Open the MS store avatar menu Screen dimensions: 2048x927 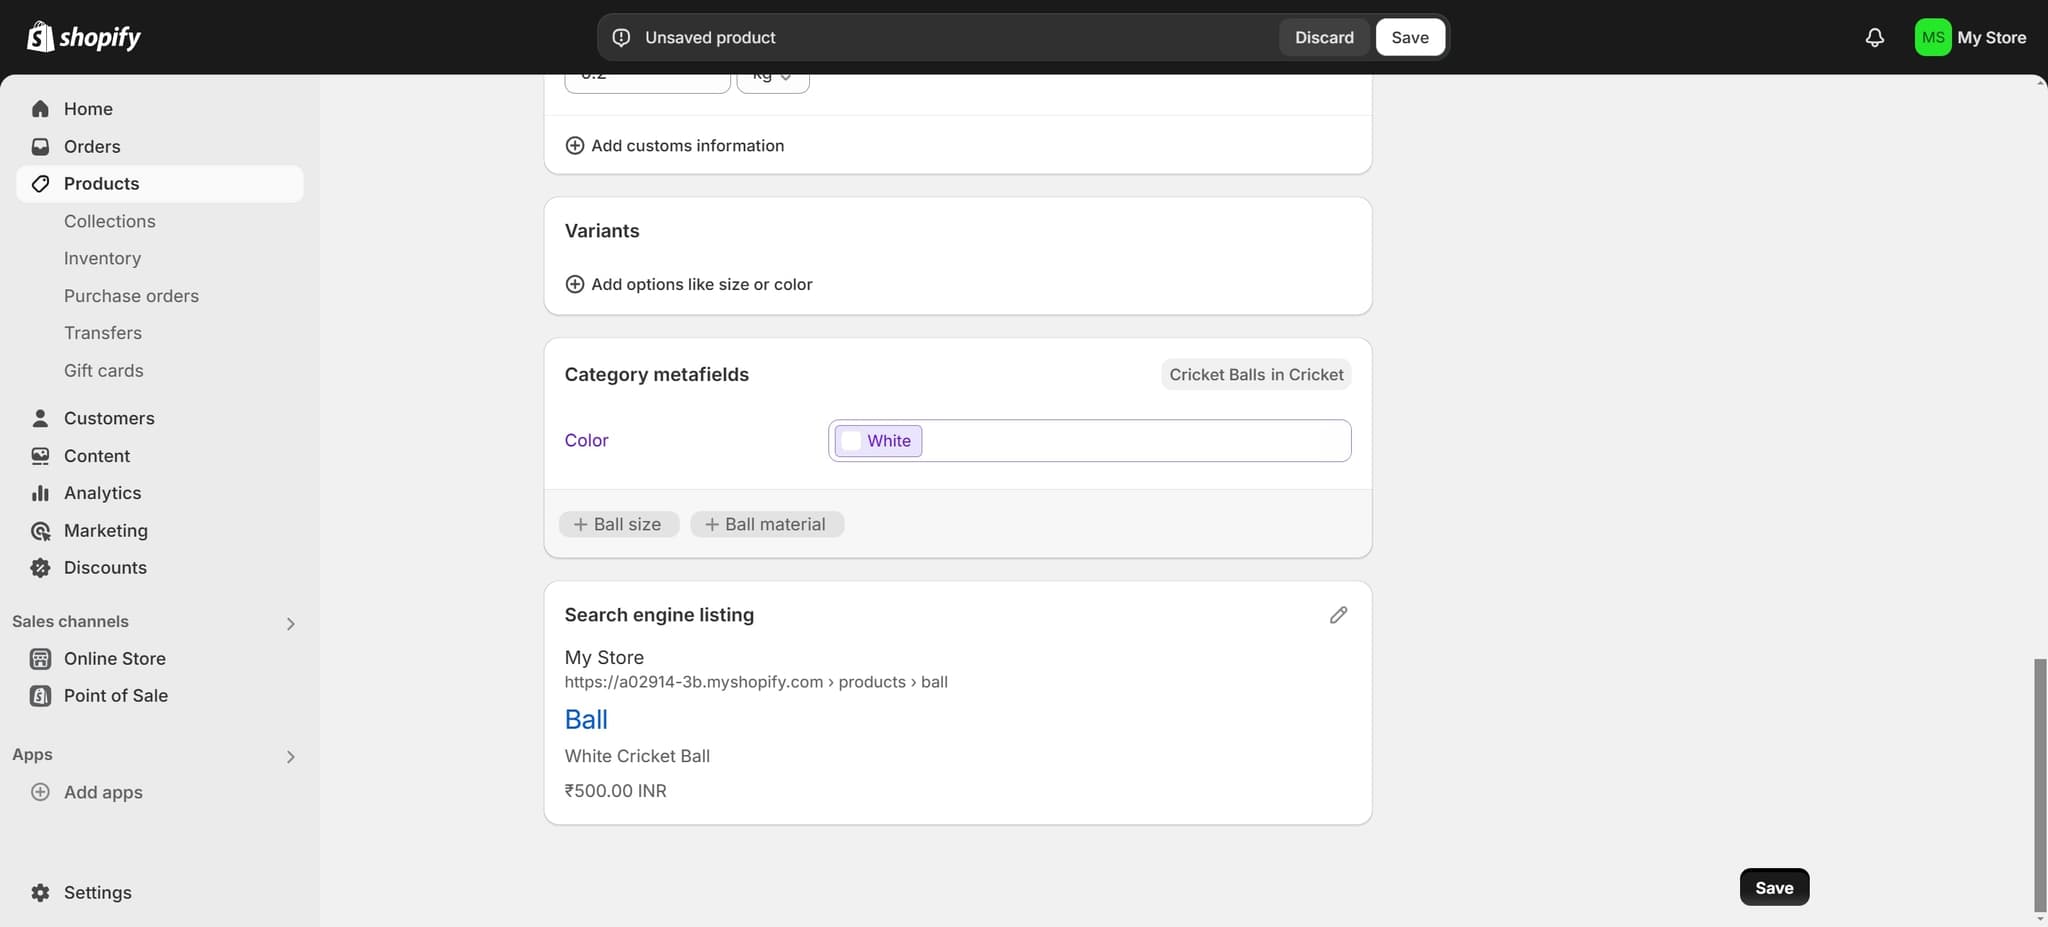coord(1932,37)
